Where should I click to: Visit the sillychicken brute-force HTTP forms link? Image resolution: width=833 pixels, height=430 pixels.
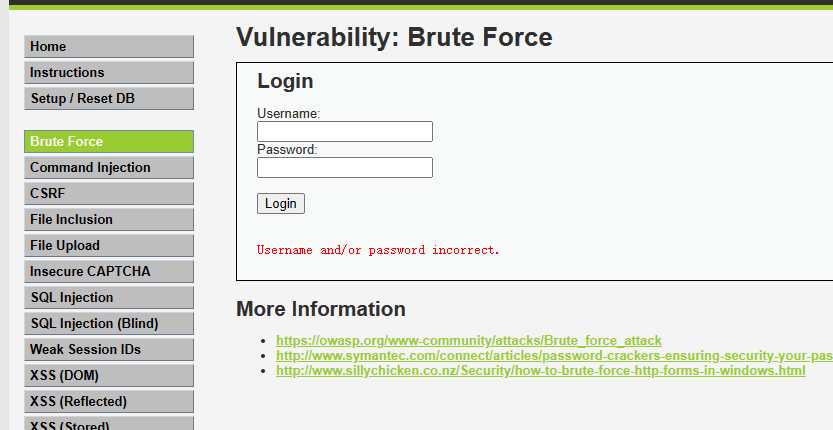point(540,371)
